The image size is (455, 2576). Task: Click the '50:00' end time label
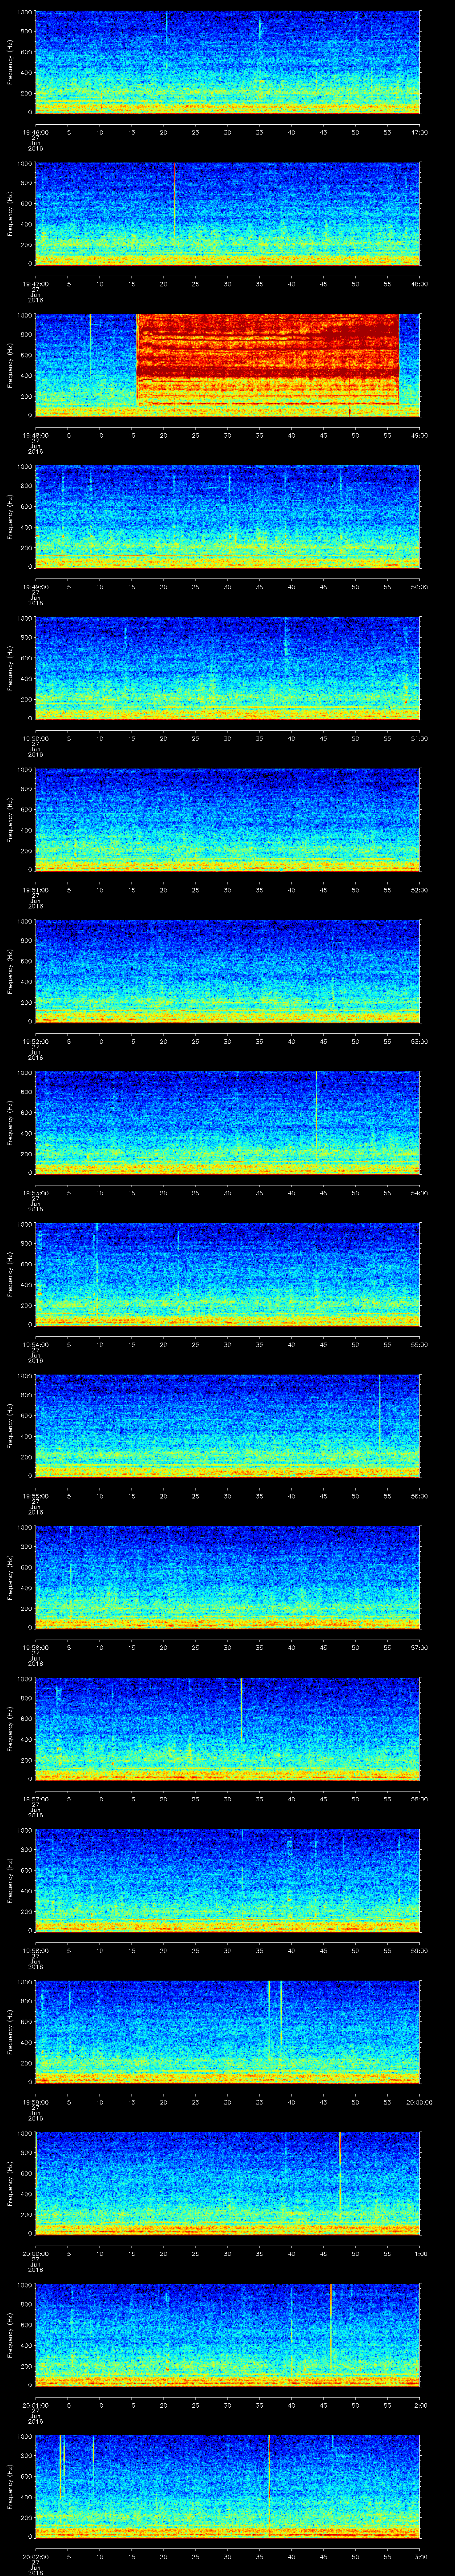[x=420, y=587]
